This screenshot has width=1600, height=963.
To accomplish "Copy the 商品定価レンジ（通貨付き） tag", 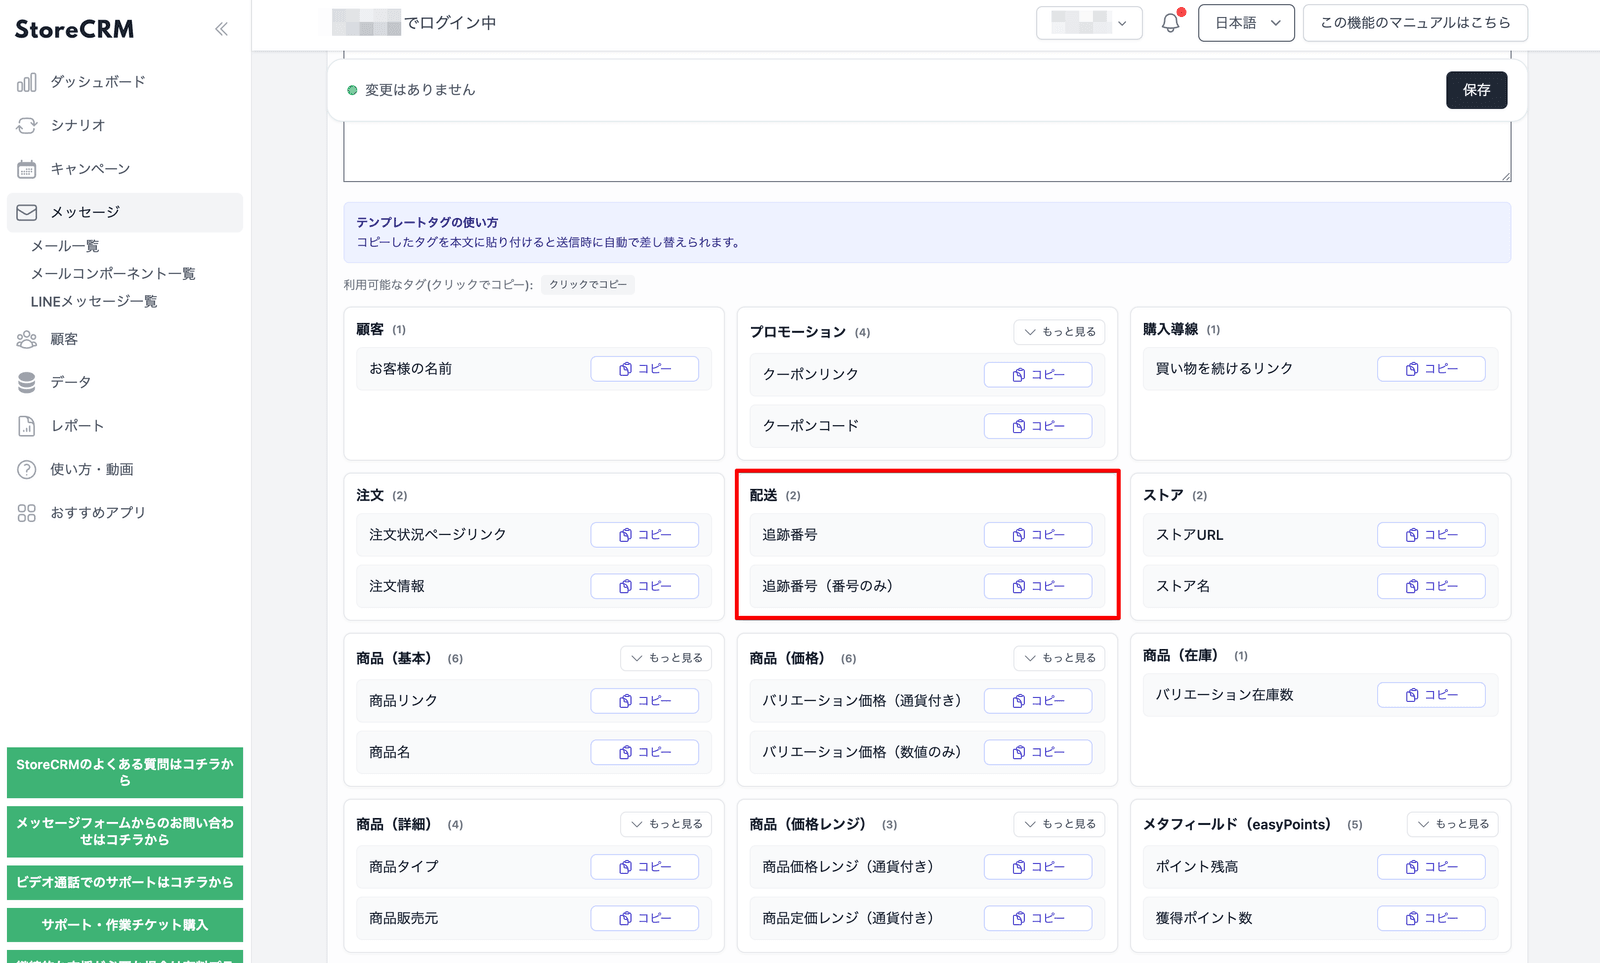I will coord(1038,918).
